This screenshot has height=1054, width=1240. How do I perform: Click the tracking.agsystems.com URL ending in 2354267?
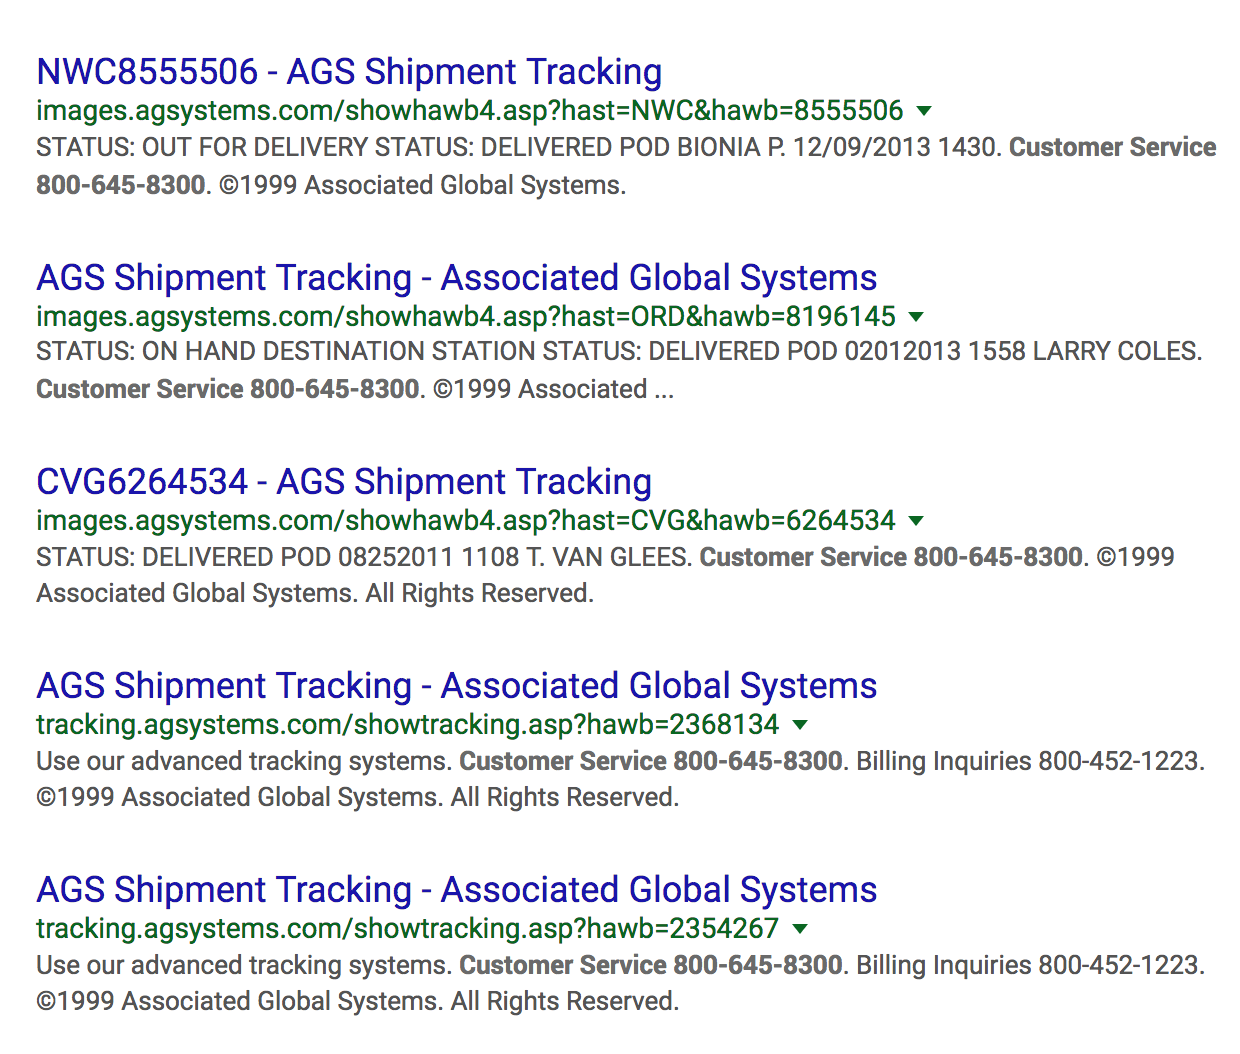click(407, 929)
